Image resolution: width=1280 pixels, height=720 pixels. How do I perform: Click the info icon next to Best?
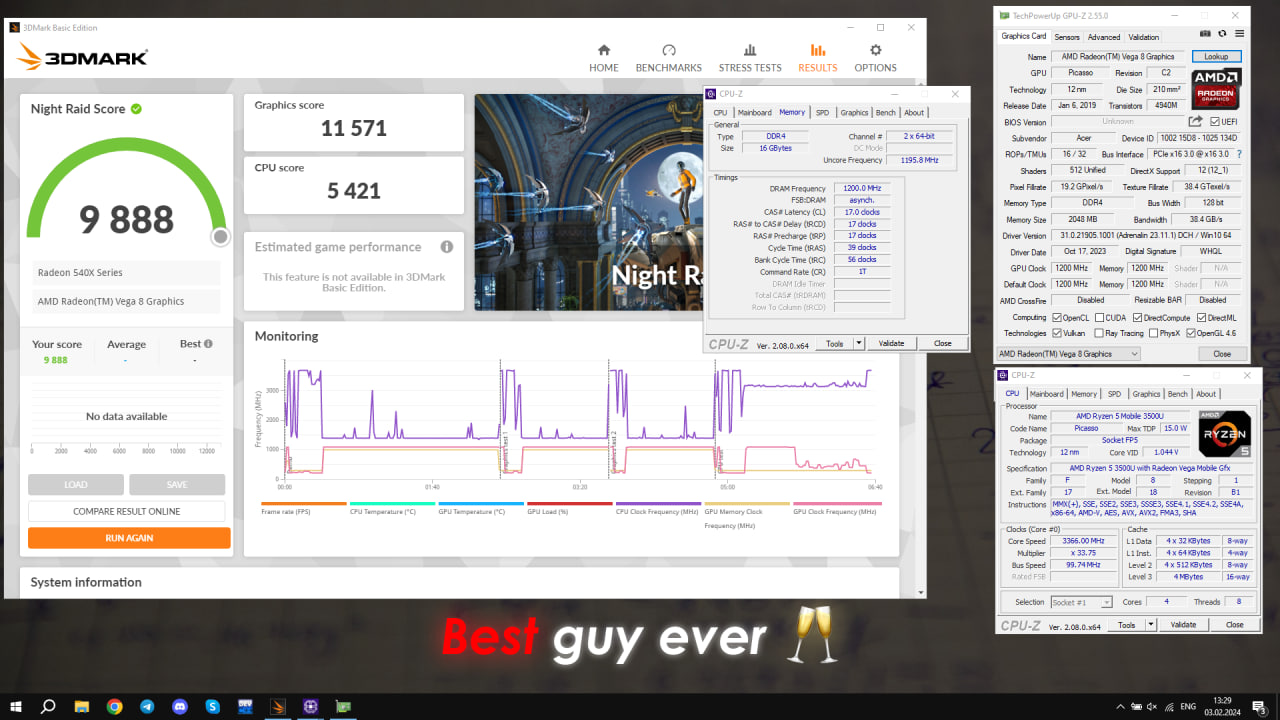click(x=208, y=344)
